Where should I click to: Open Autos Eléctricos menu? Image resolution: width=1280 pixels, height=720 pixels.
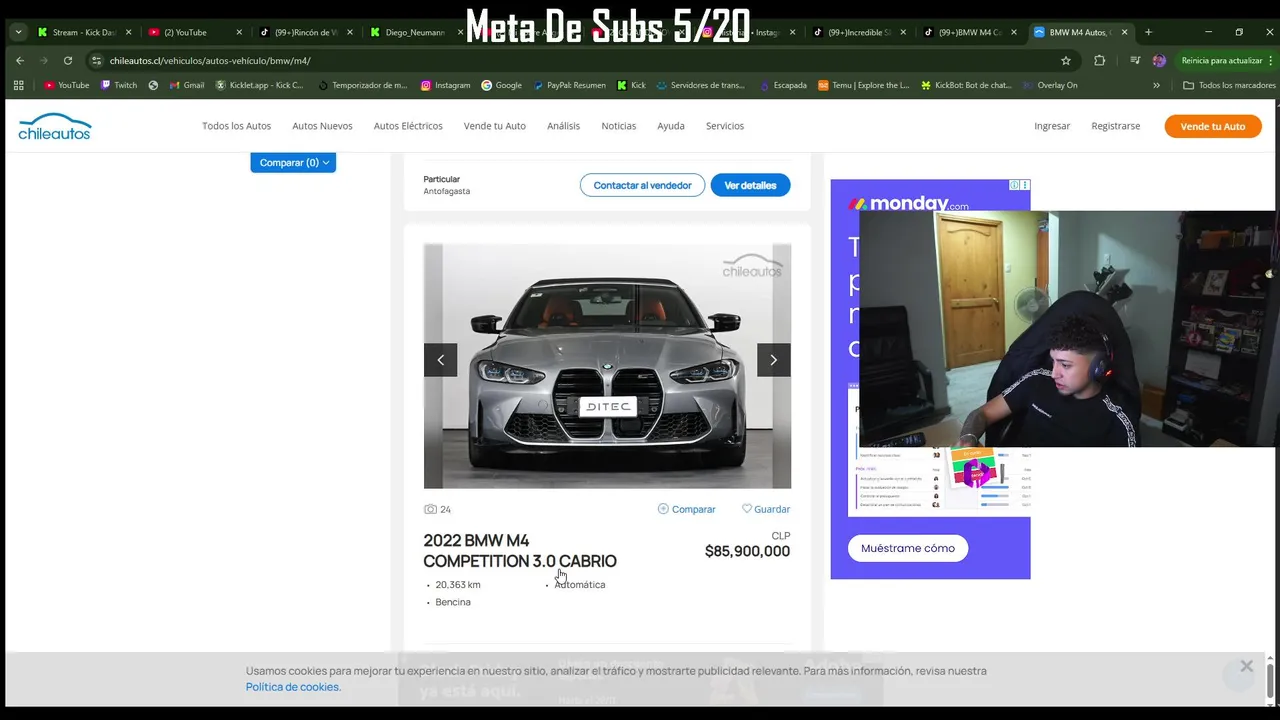[x=408, y=126]
